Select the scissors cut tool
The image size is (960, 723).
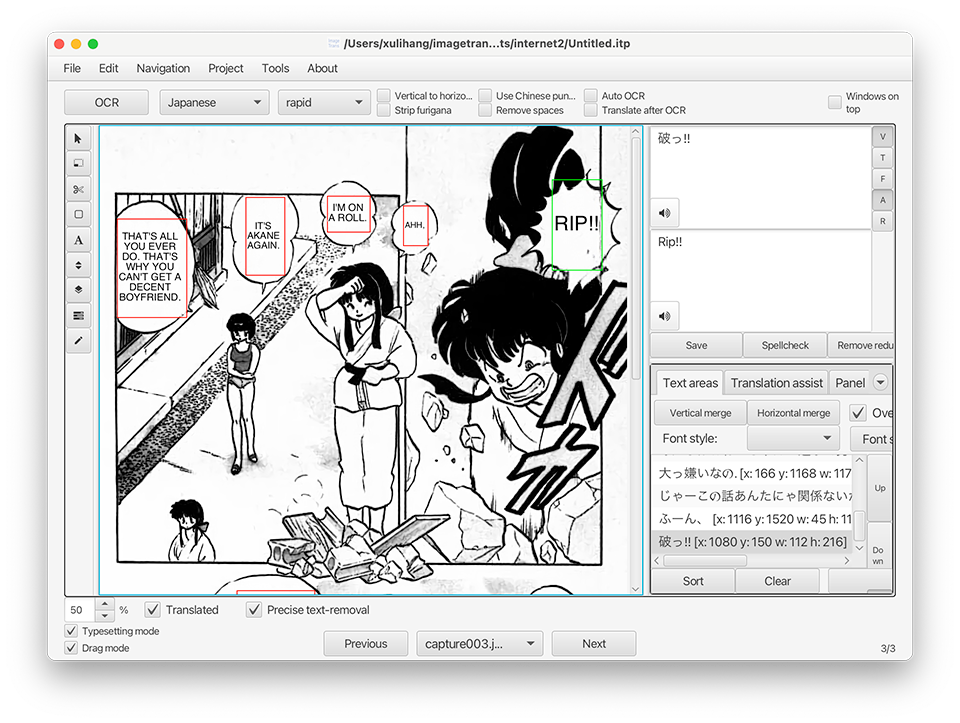tap(79, 189)
